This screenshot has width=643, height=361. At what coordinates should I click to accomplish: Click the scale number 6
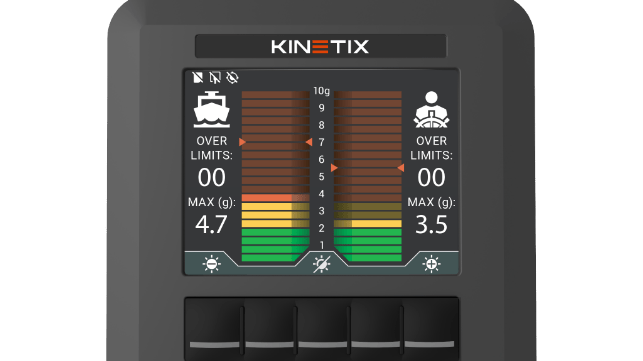pyautogui.click(x=322, y=159)
